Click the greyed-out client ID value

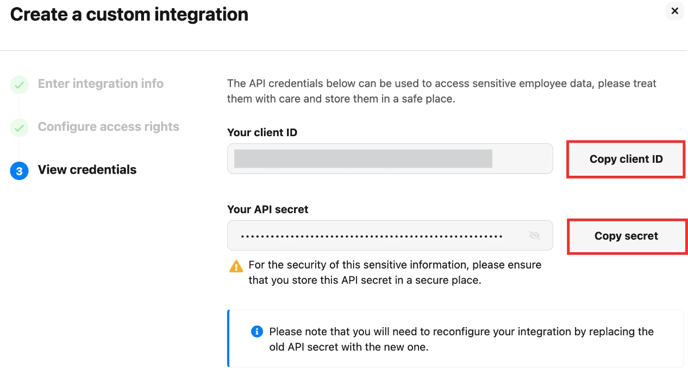click(x=363, y=158)
